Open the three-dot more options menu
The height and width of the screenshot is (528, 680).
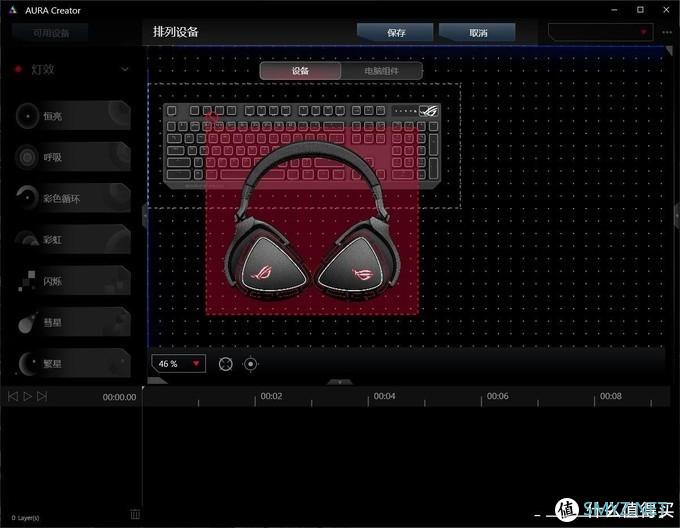point(667,32)
